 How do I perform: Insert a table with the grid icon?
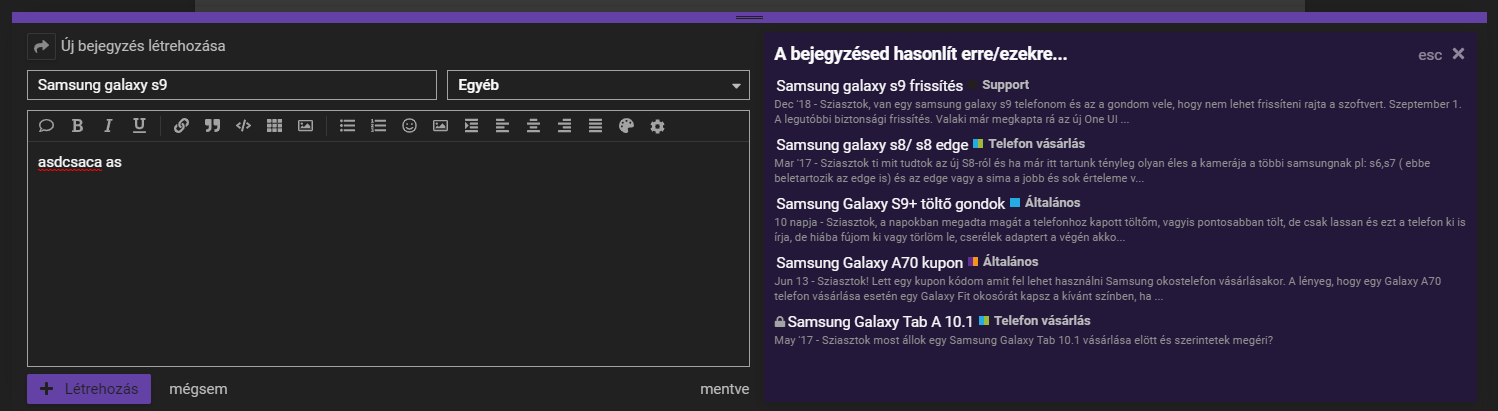click(x=274, y=126)
